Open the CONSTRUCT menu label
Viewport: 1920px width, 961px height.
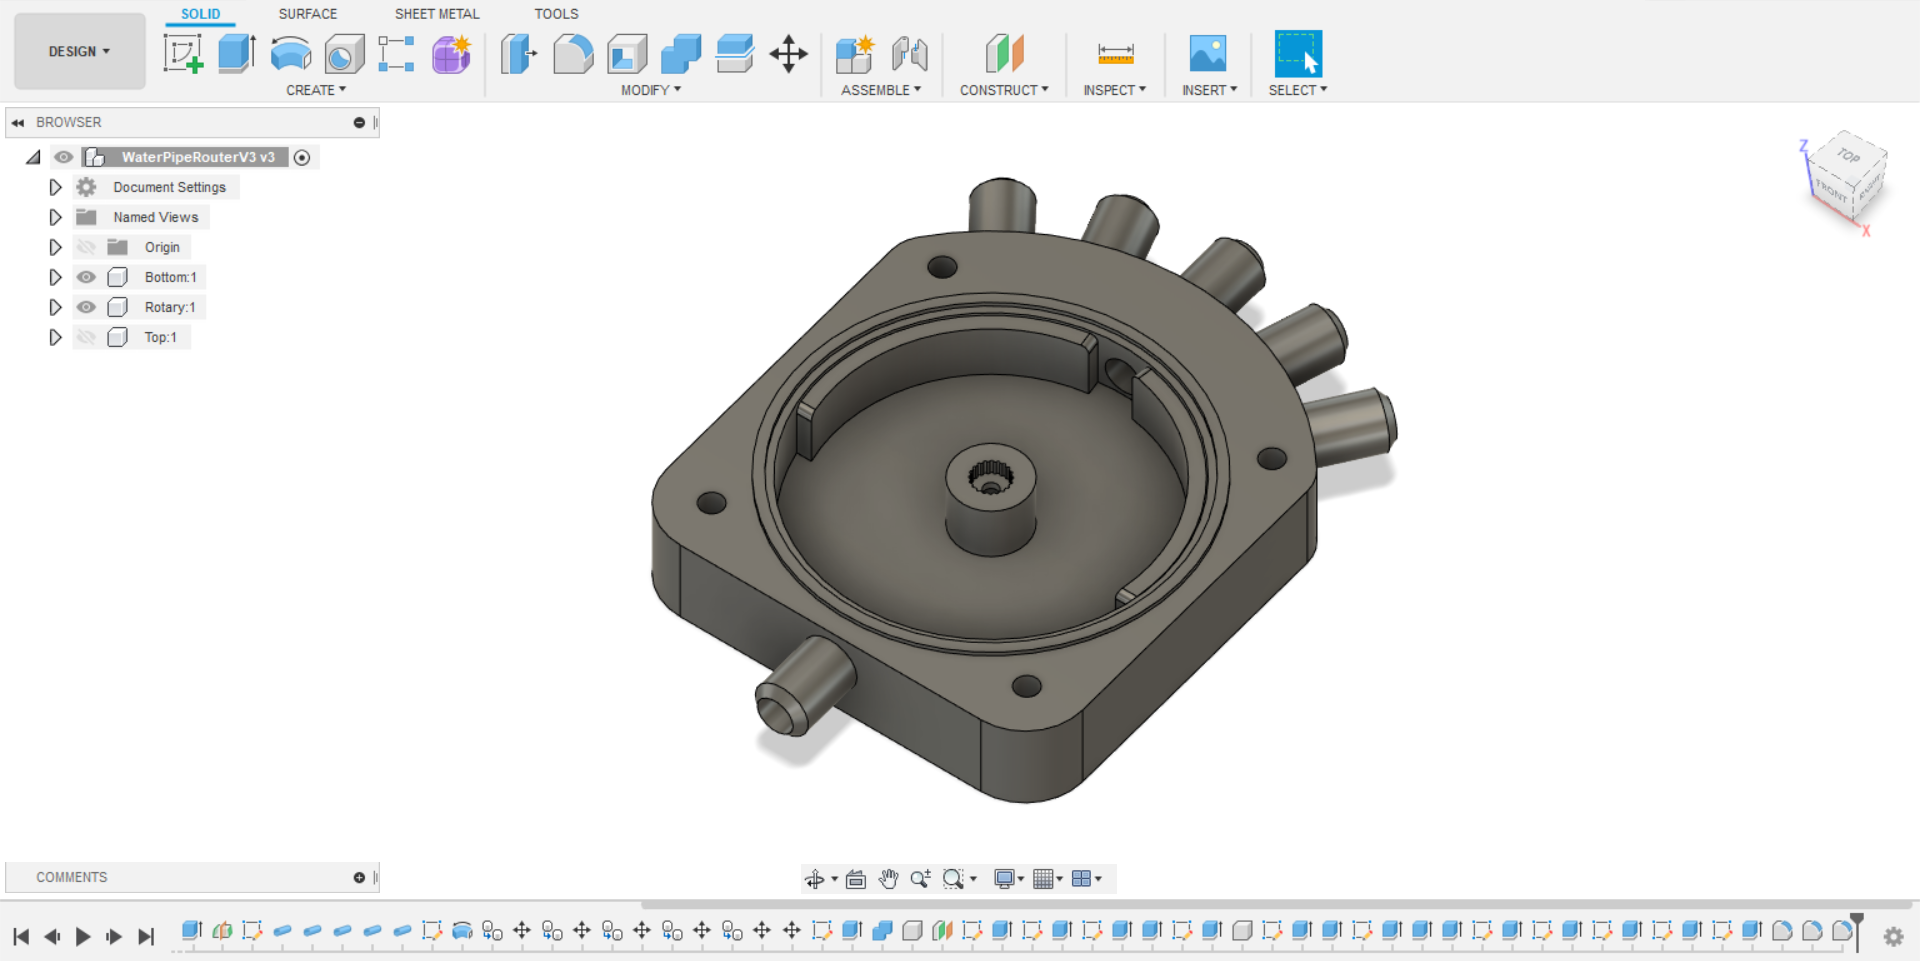[x=1004, y=90]
